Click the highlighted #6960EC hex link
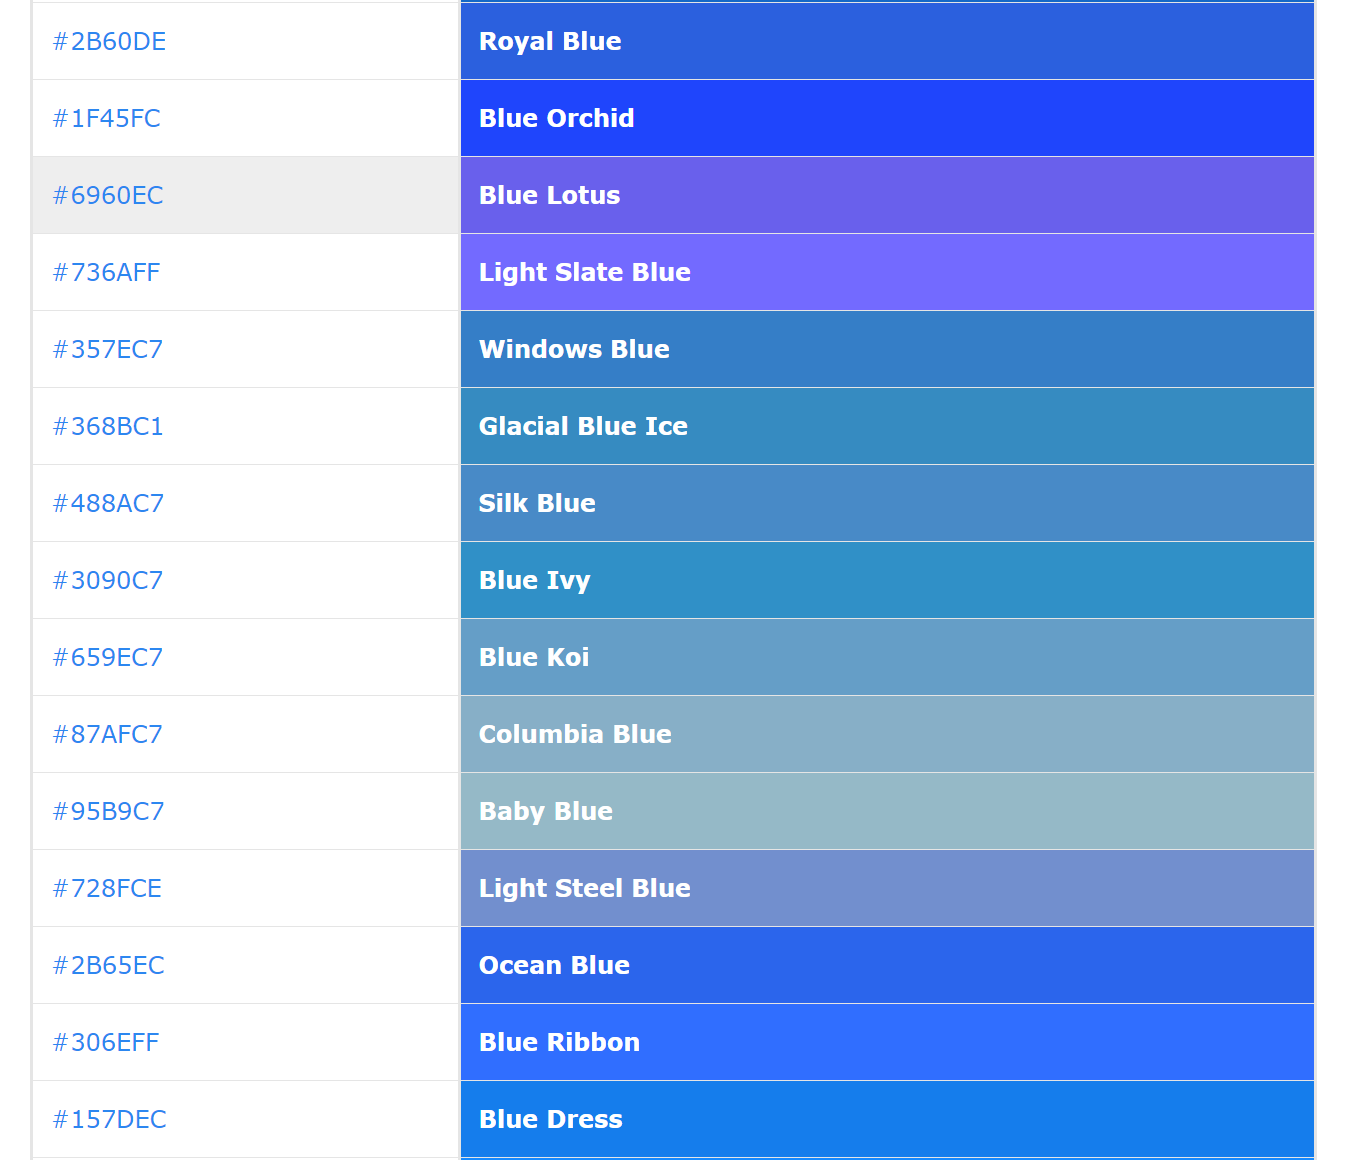 click(x=108, y=195)
